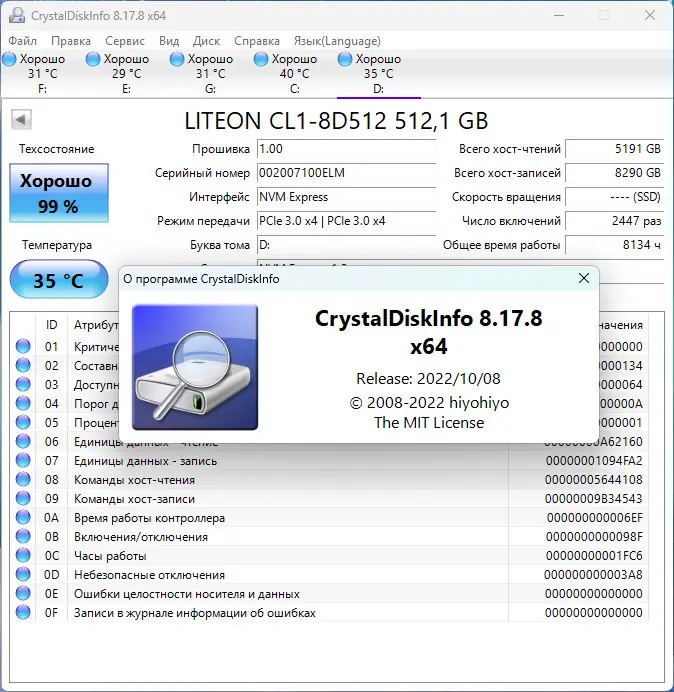Select the Небезопасные отключения row

tap(329, 575)
